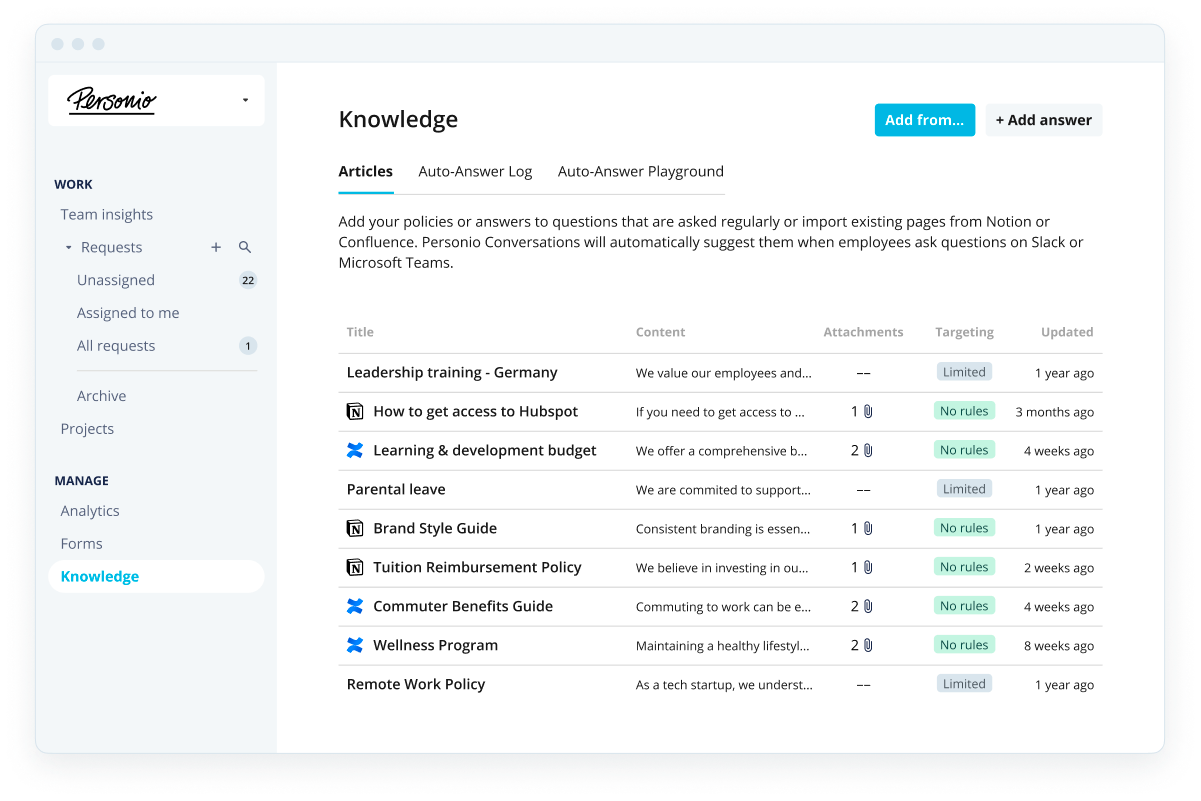Image resolution: width=1201 pixels, height=801 pixels.
Task: Click Limited targeting badge for Parental leave
Action: pyautogui.click(x=964, y=489)
